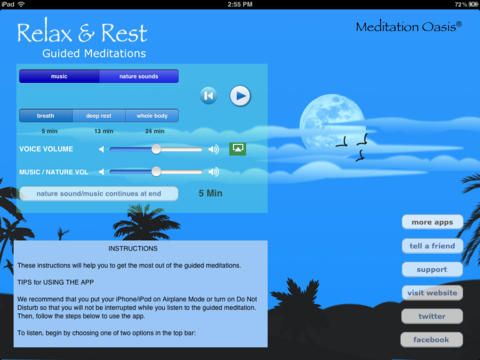Click voice volume loud speaker icon
The height and width of the screenshot is (360, 480).
214,149
